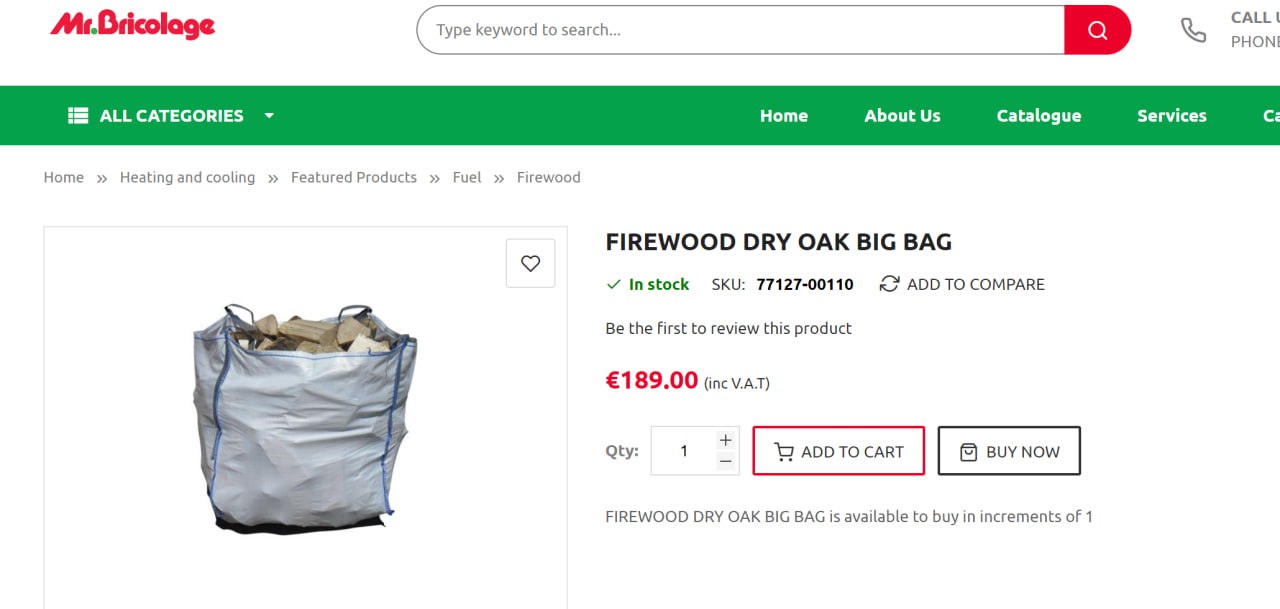The width and height of the screenshot is (1280, 609).
Task: Add product to wishlist via heart icon
Action: click(x=530, y=263)
